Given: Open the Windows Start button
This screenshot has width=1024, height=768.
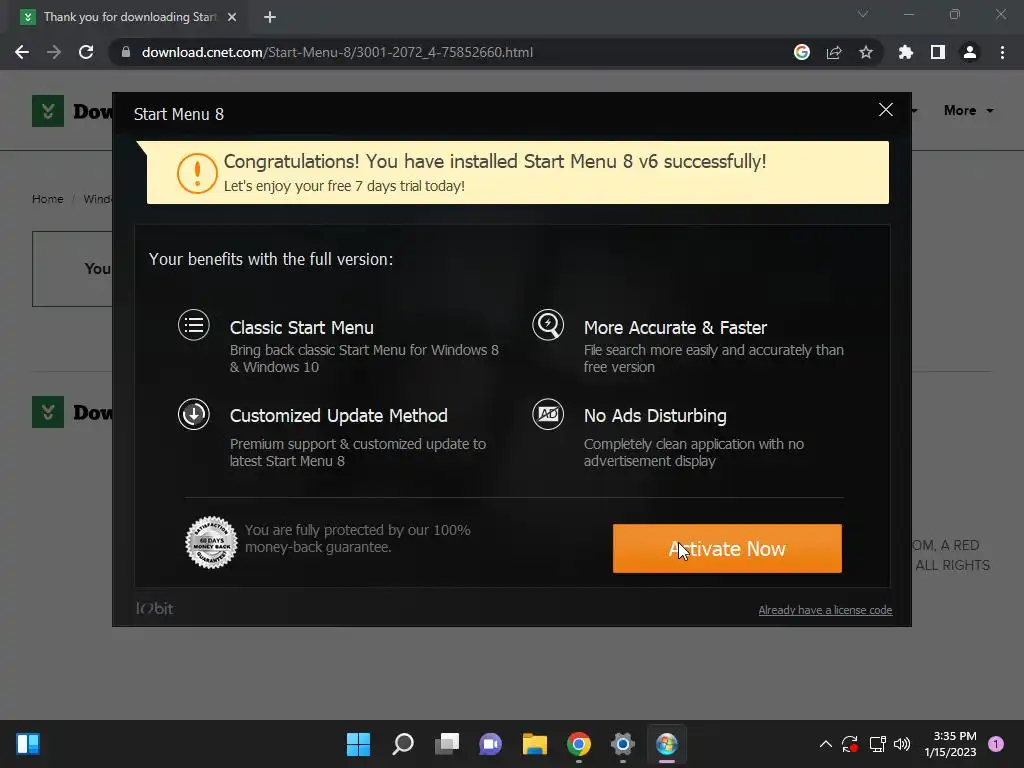Looking at the screenshot, I should point(359,744).
